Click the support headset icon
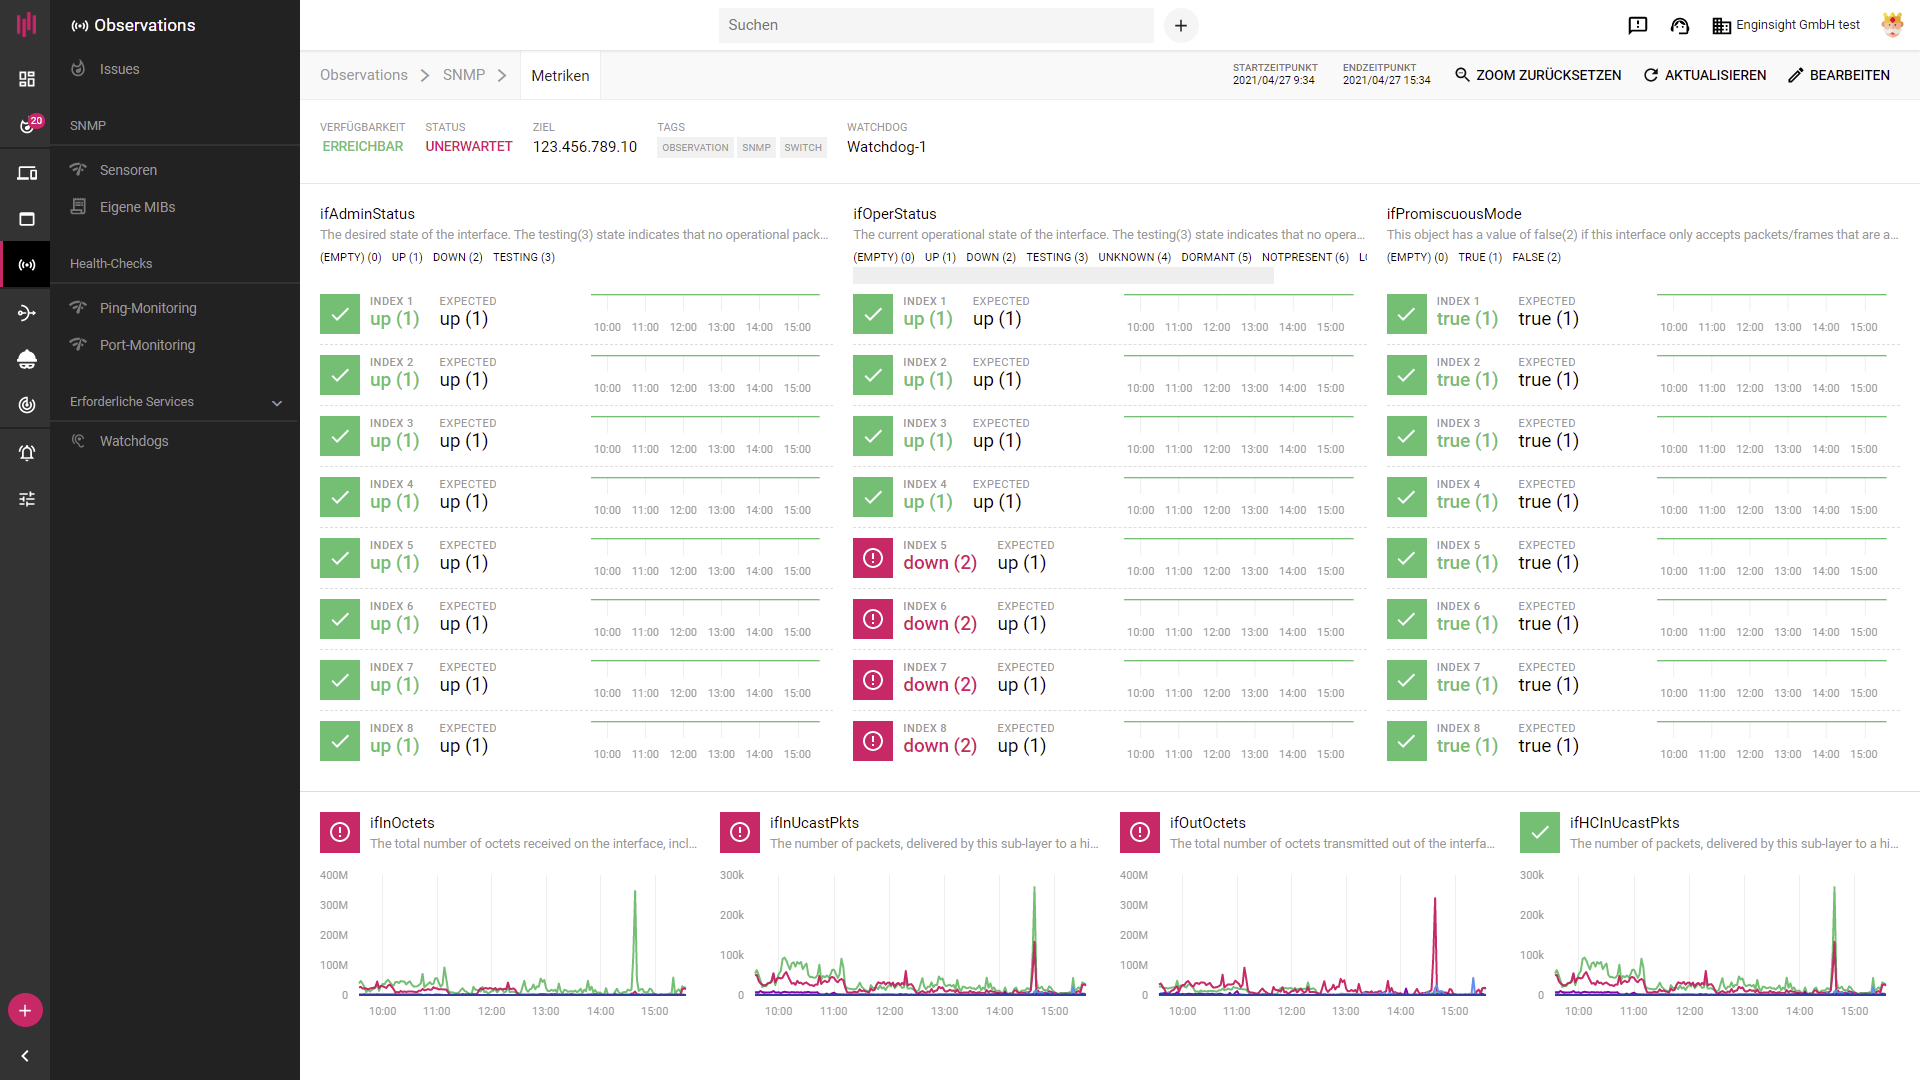This screenshot has height=1080, width=1920. tap(1680, 26)
